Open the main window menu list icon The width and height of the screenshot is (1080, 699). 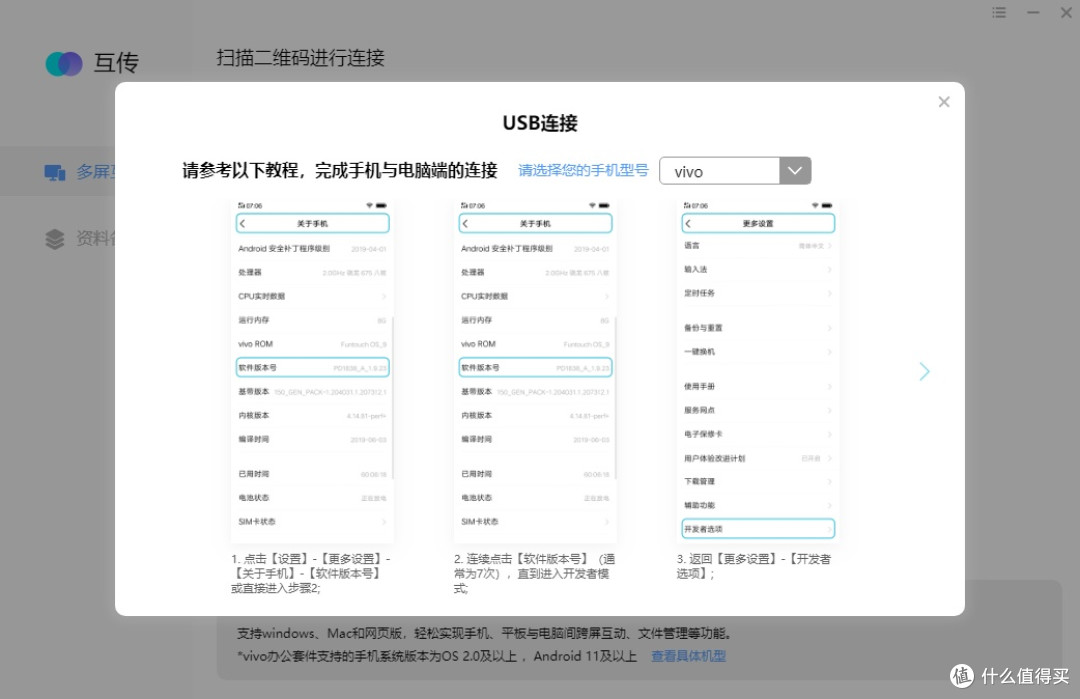coord(999,12)
